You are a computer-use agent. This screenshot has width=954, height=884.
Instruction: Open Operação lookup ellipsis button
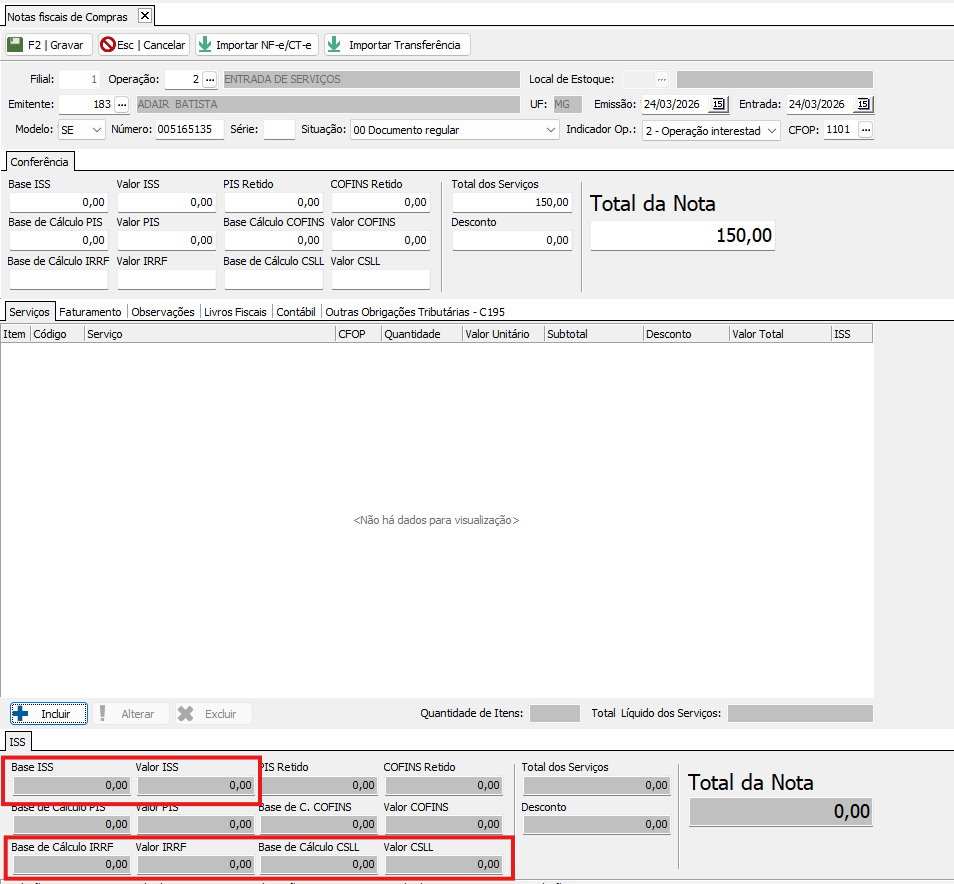pos(209,79)
